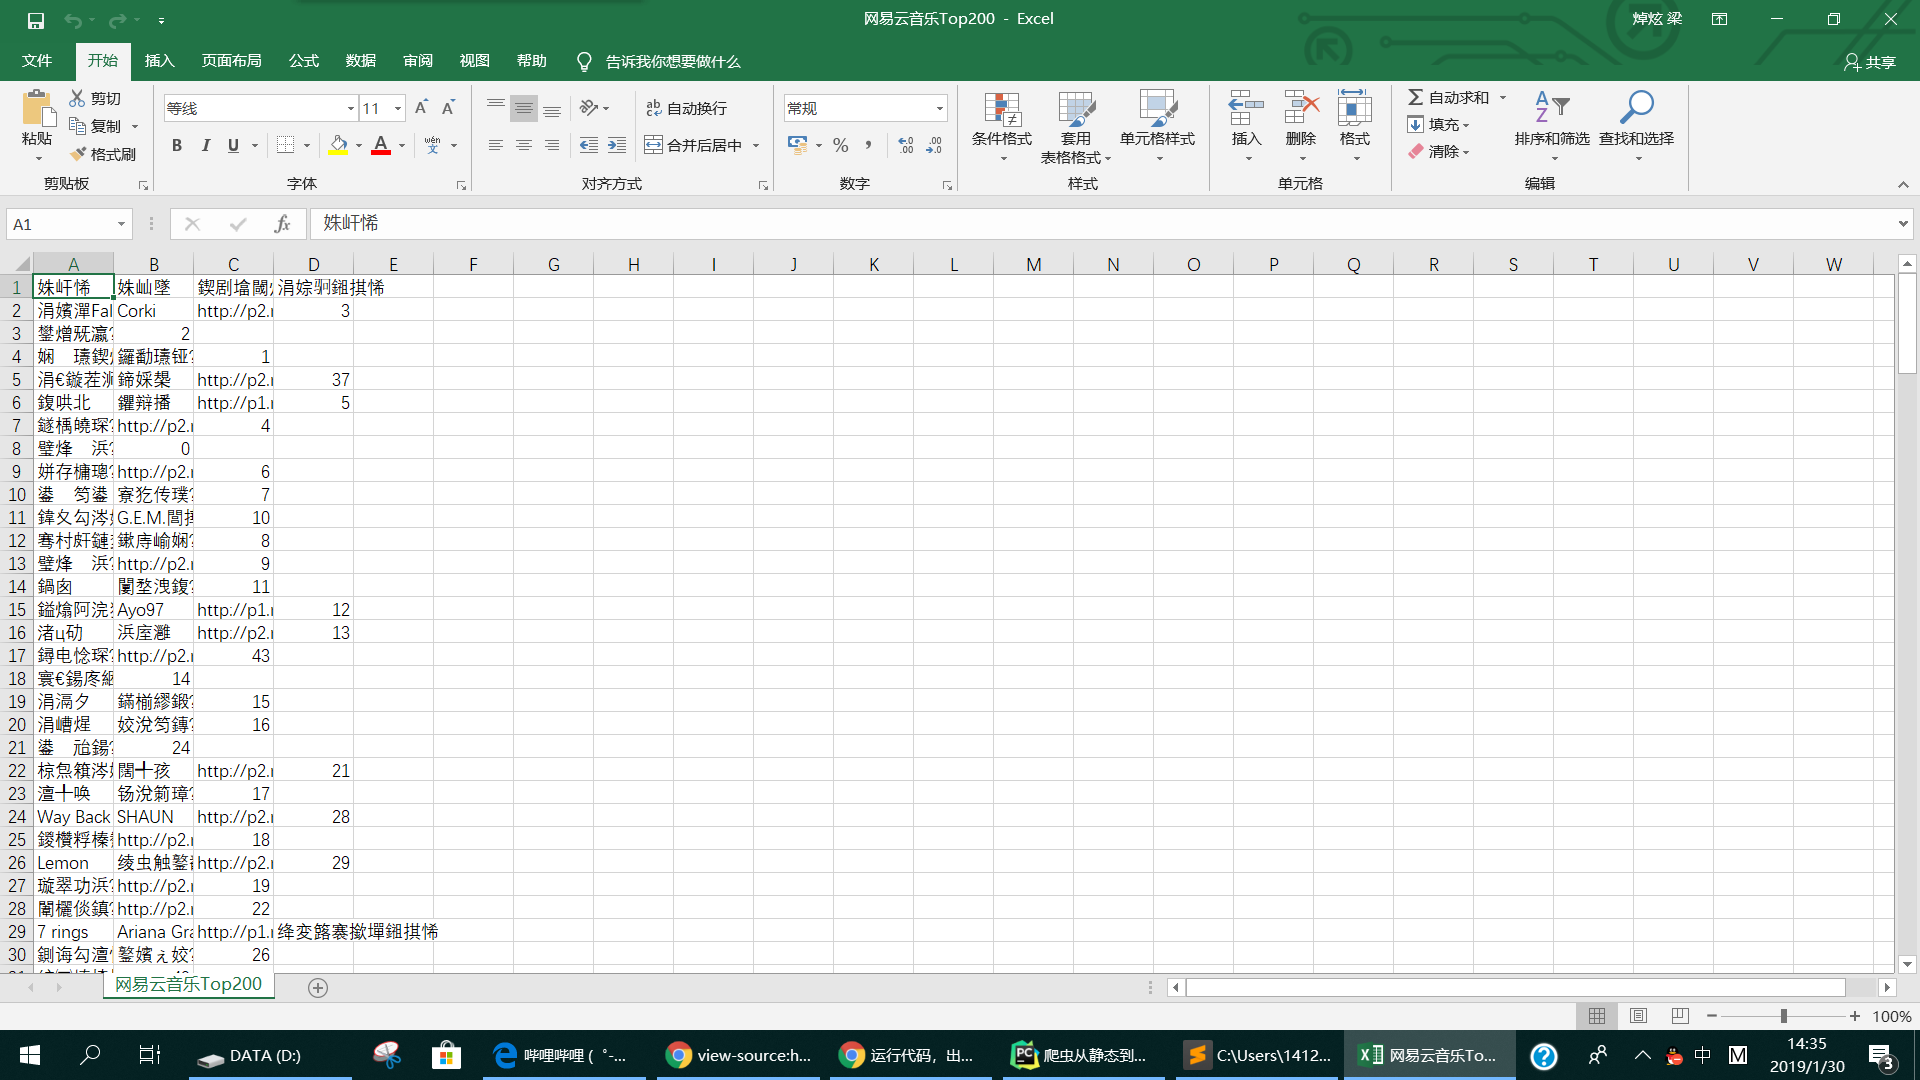Switch to the Formulas ribbon tab

coord(303,61)
